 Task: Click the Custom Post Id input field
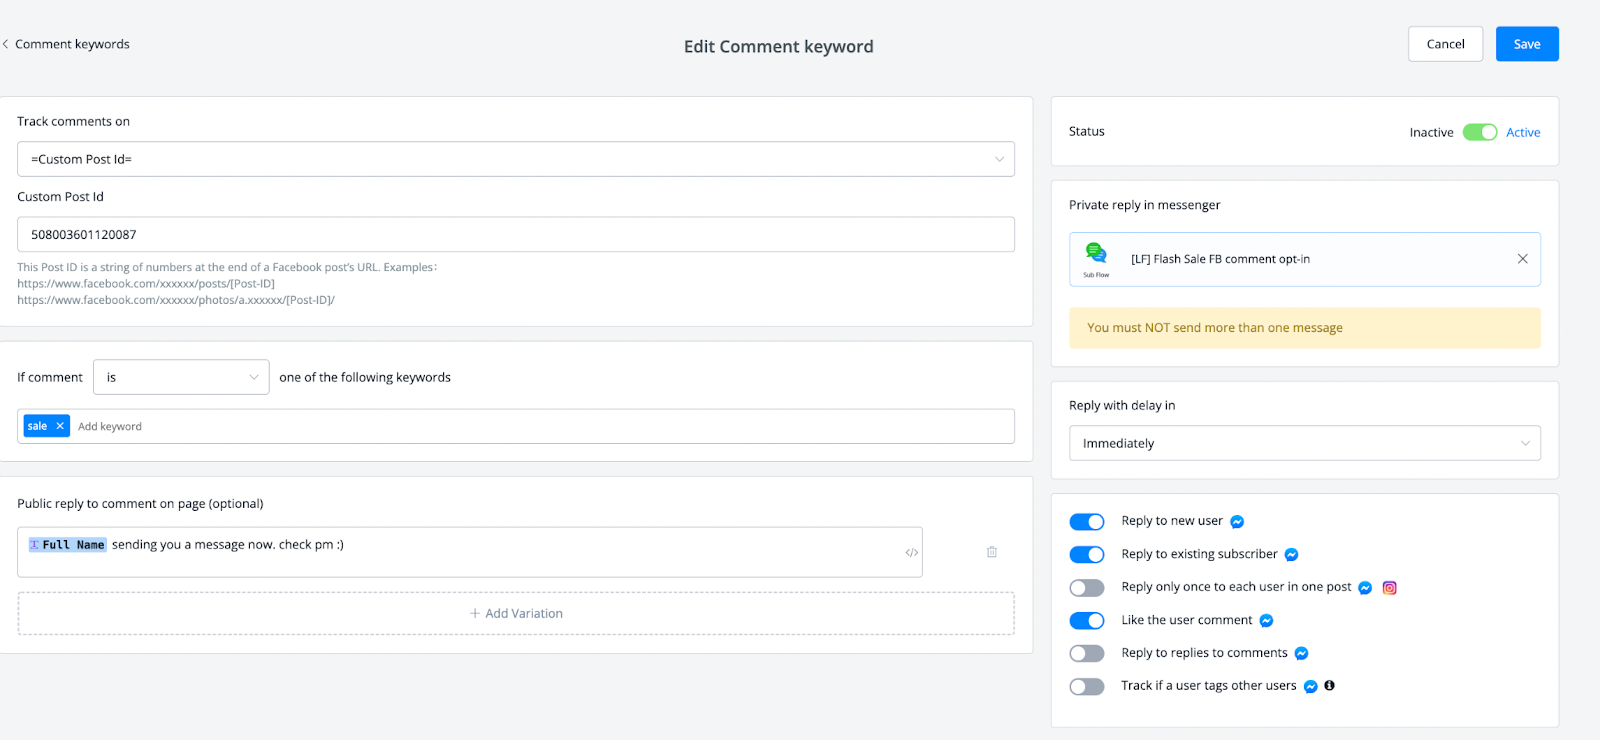[515, 235]
